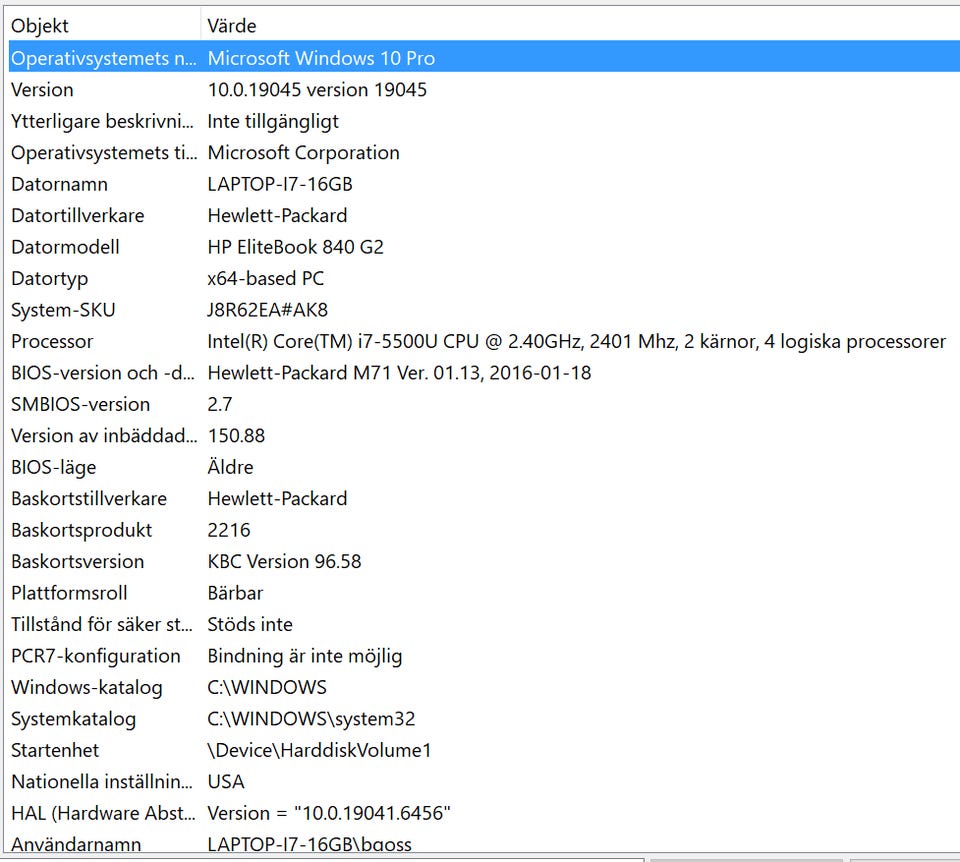Click the Windows-katalog row
The height and width of the screenshot is (862, 960).
(86, 687)
